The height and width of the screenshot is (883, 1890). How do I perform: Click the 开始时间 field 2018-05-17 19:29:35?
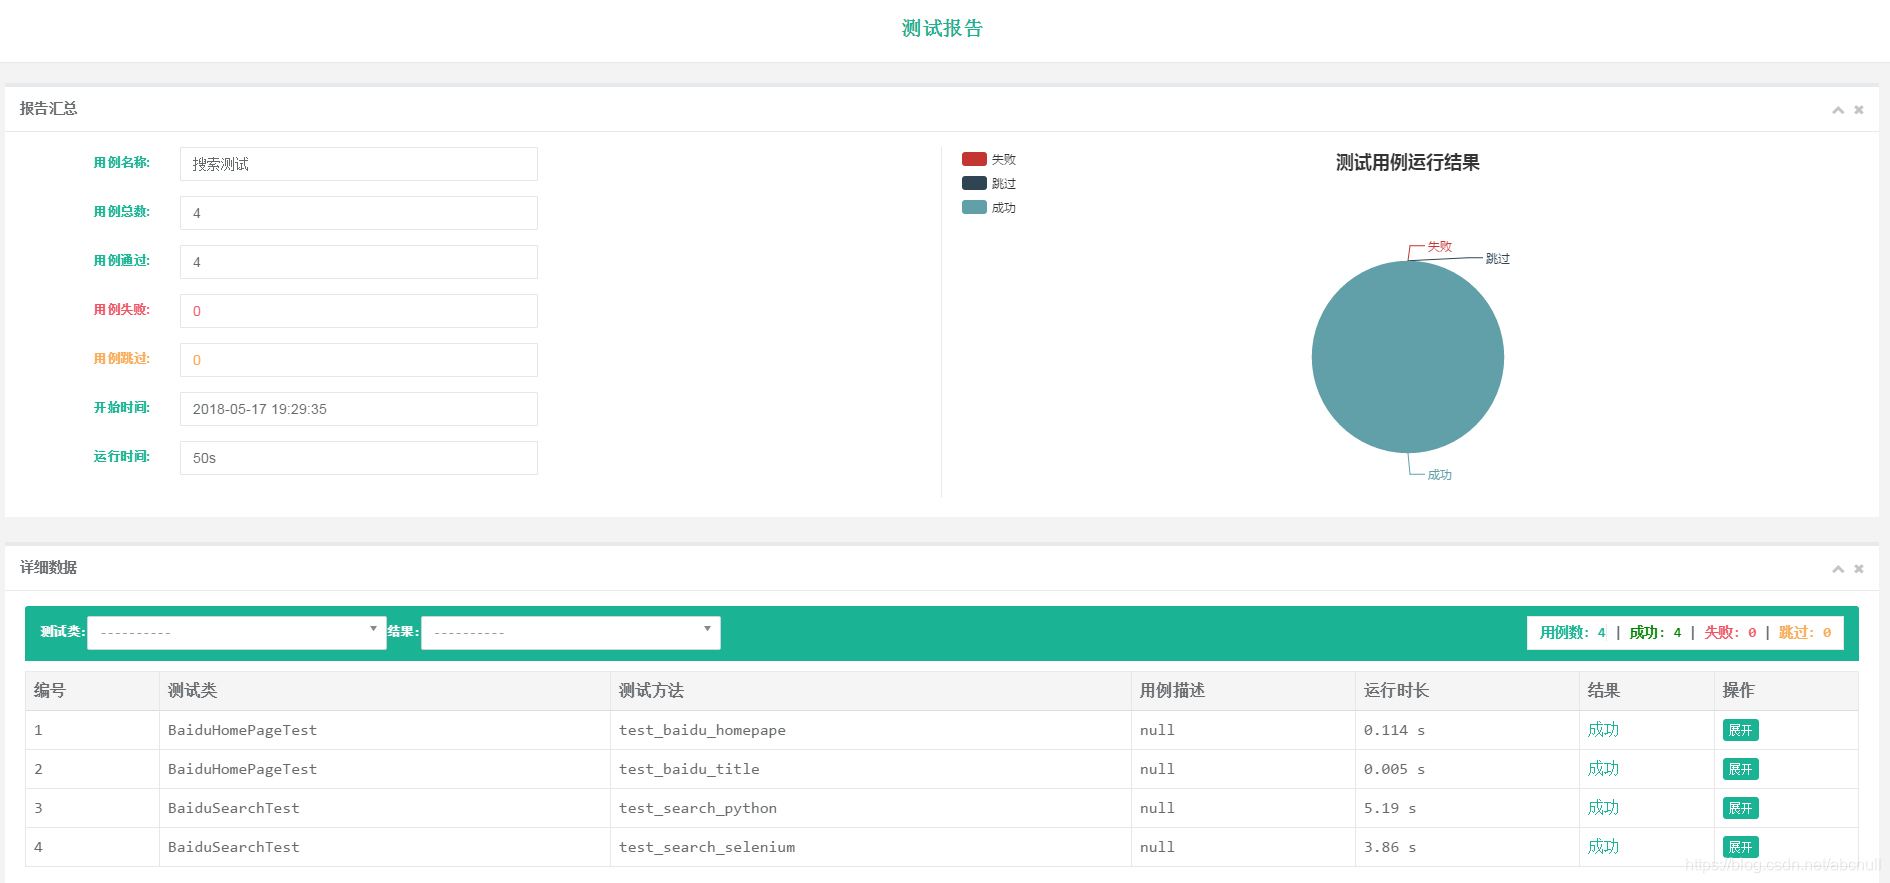[359, 409]
